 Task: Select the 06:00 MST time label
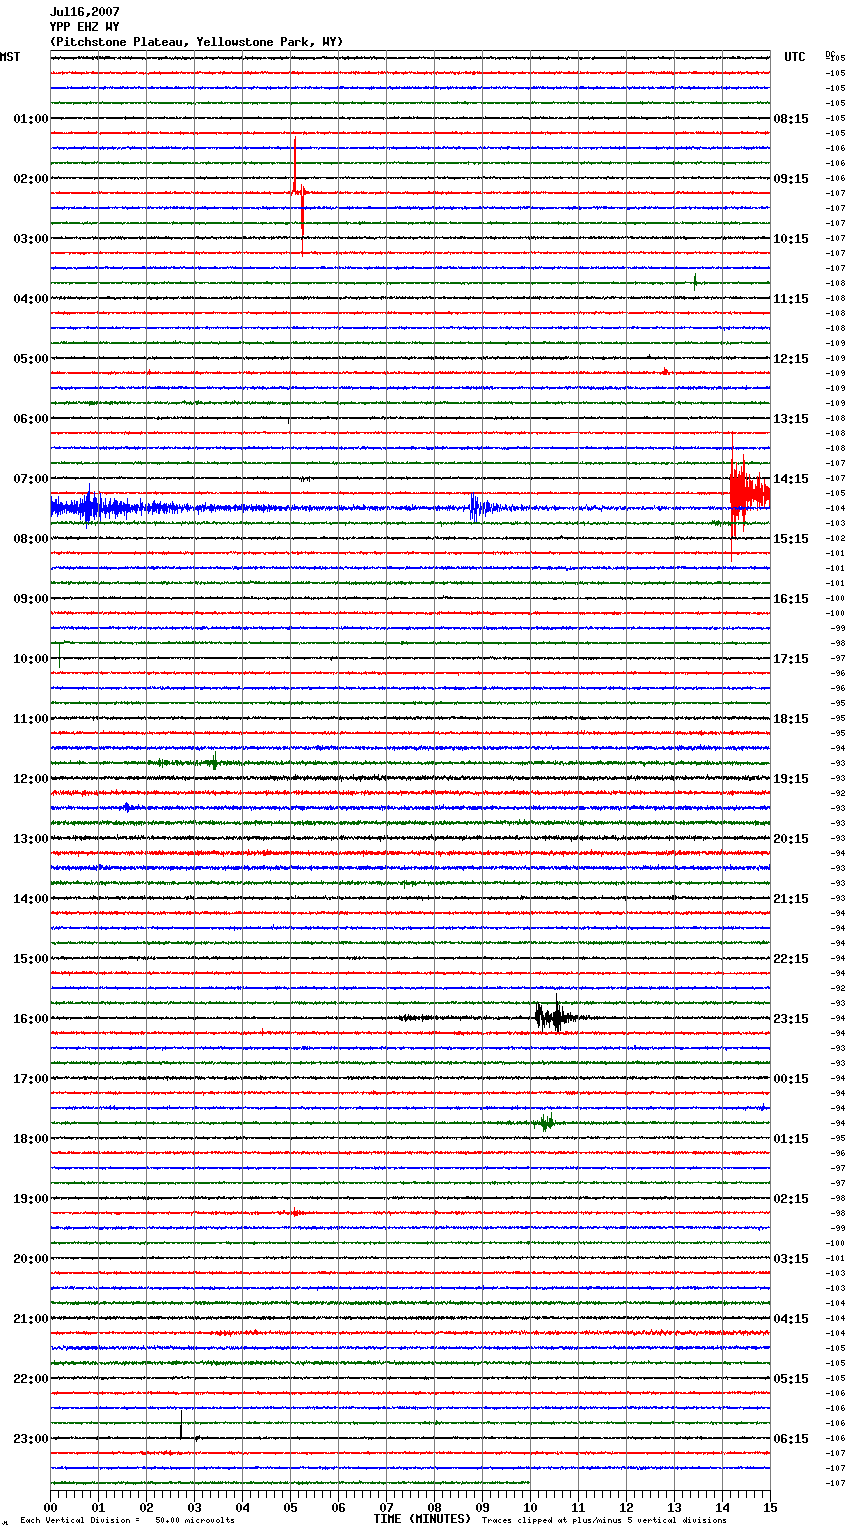30,419
